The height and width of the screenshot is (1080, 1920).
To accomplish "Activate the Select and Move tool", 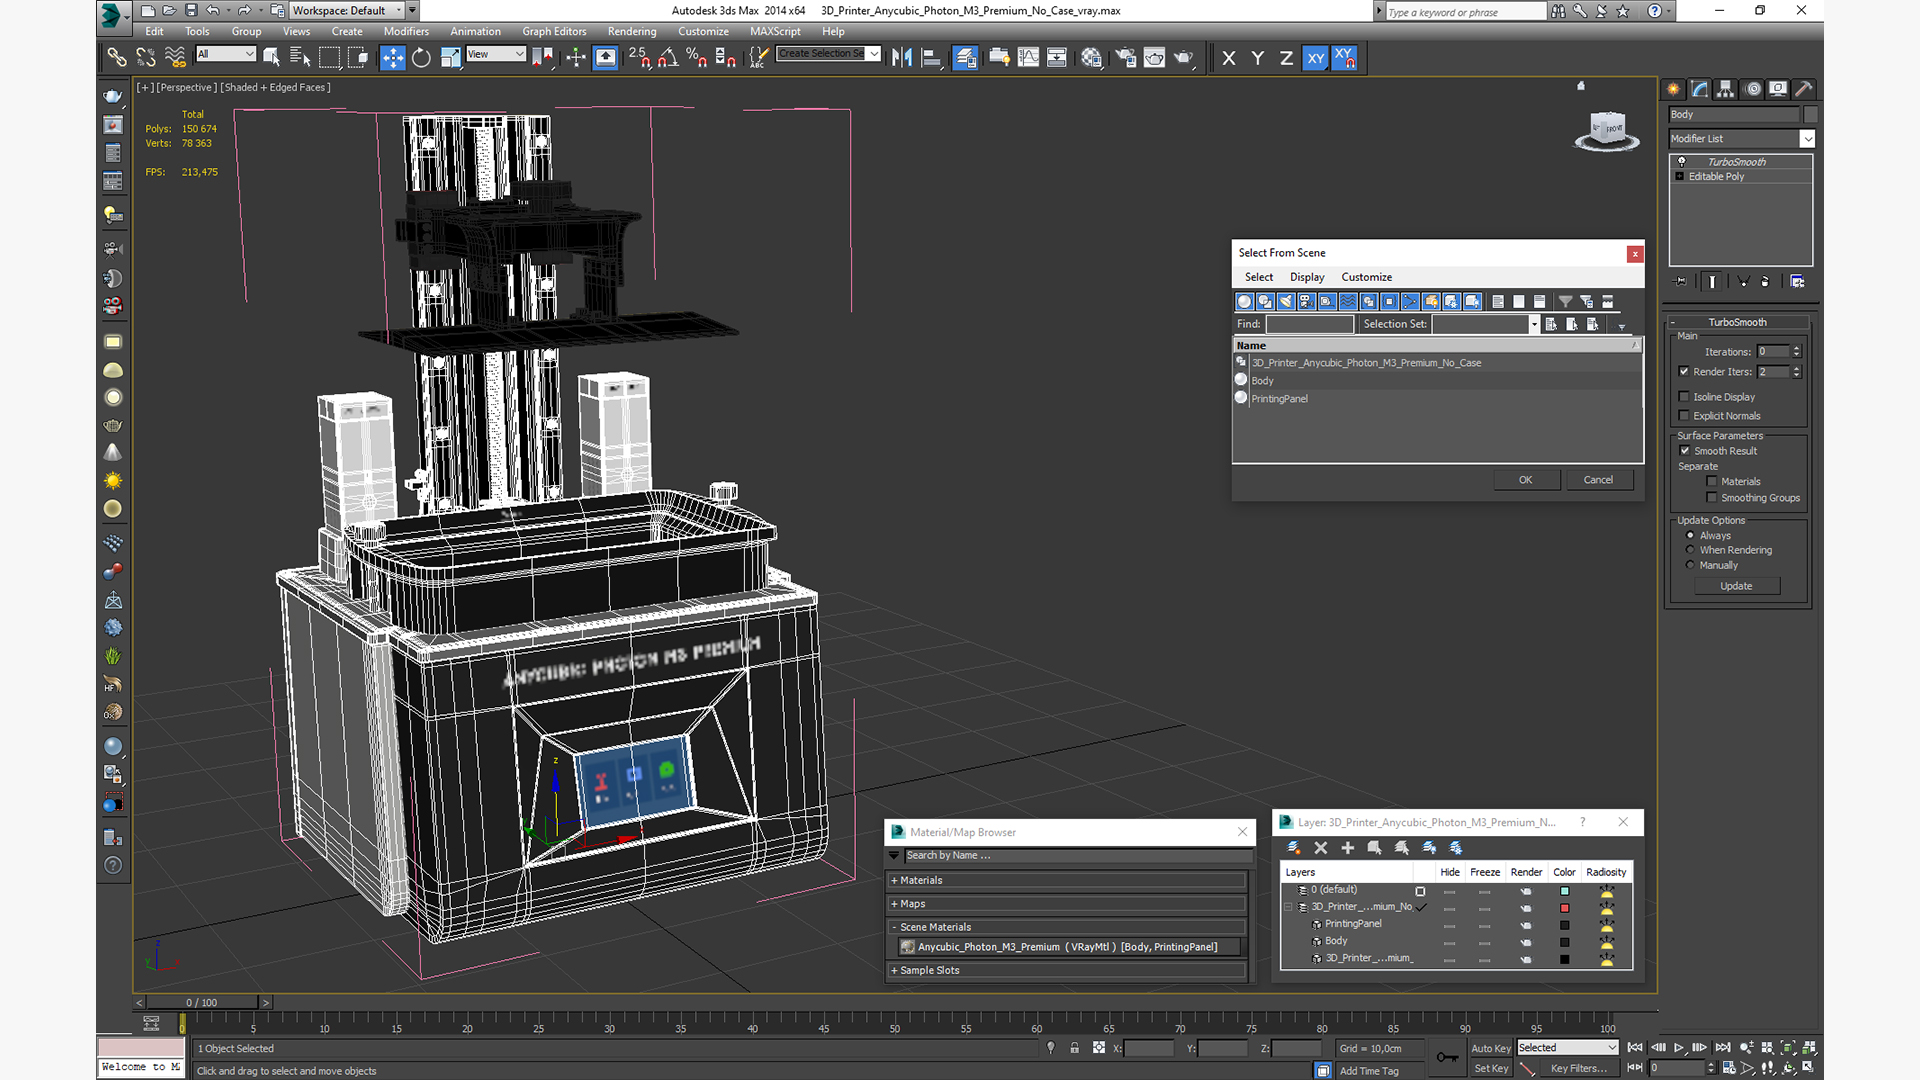I will click(392, 58).
